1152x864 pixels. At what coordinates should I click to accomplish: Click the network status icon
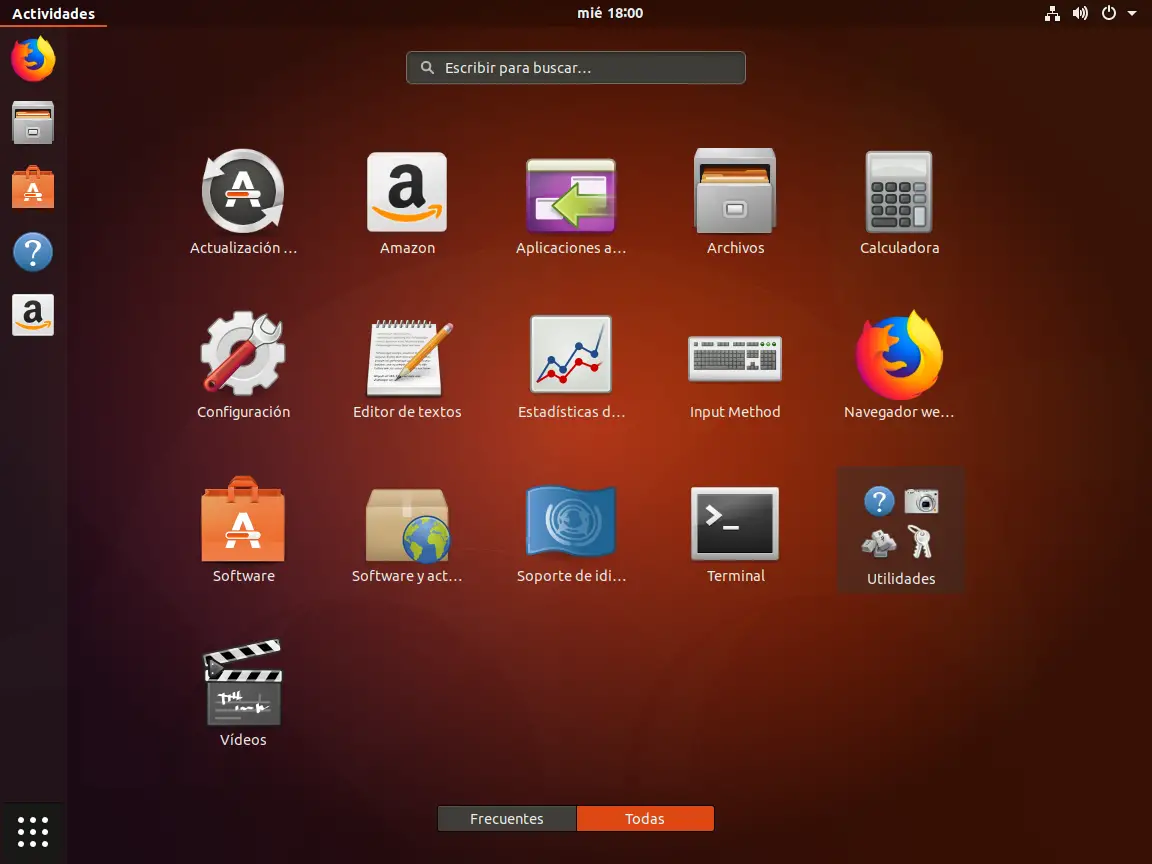[x=1052, y=13]
